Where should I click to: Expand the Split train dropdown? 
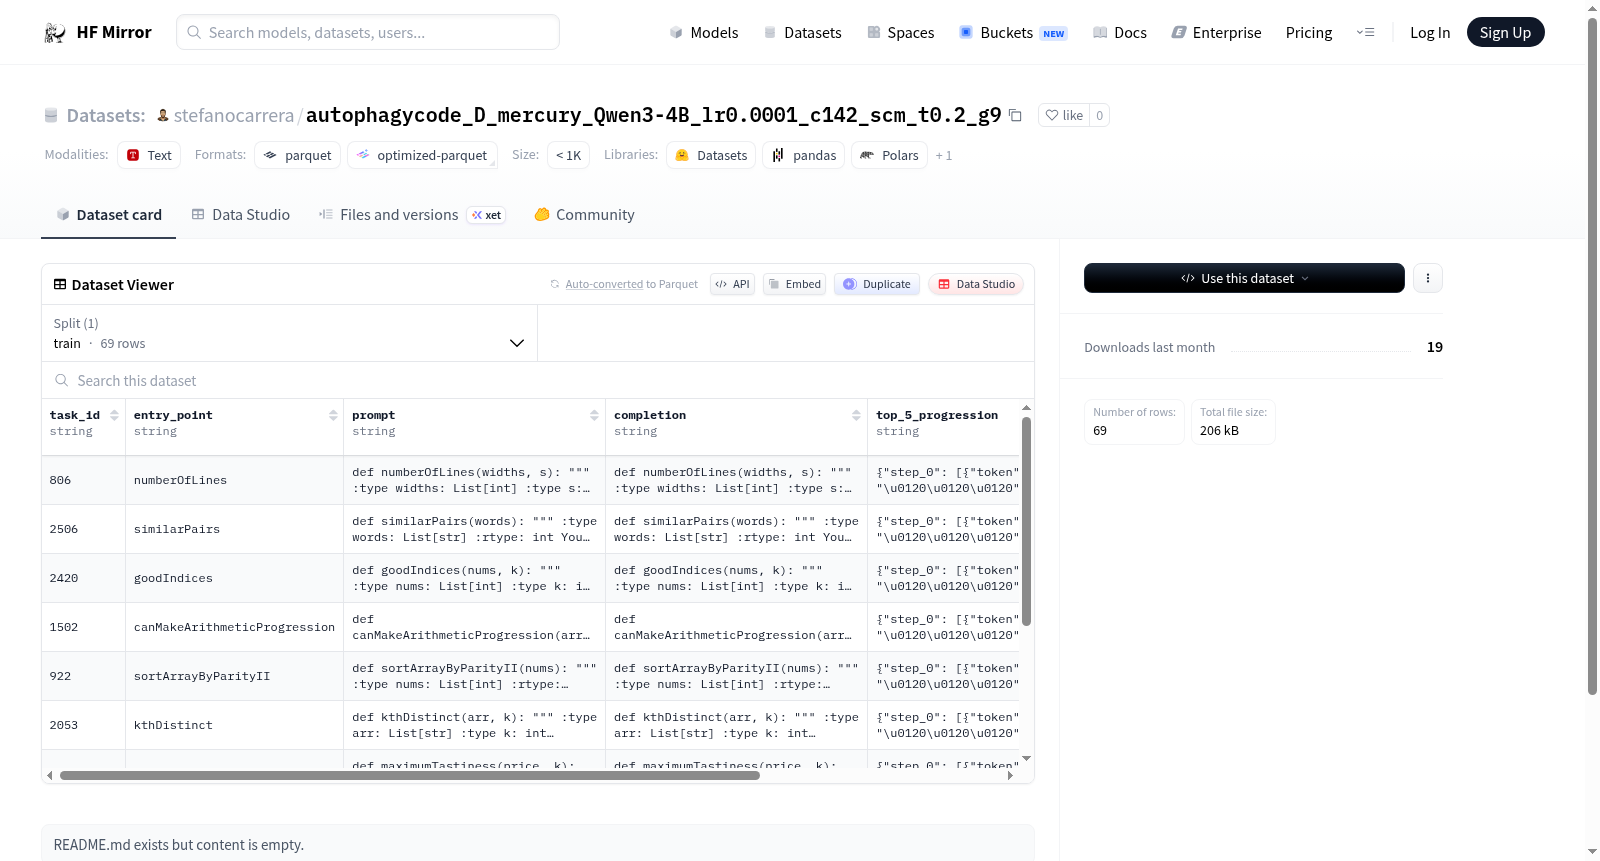[x=289, y=333]
